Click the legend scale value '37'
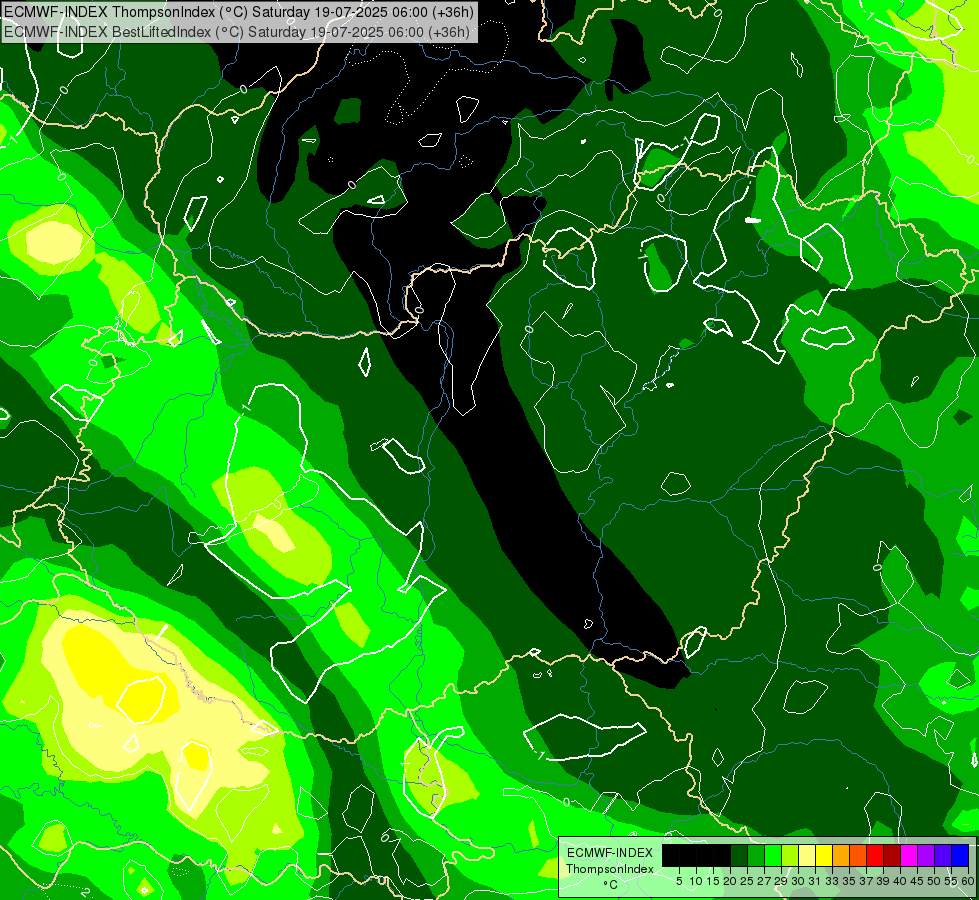979x900 pixels. [866, 881]
